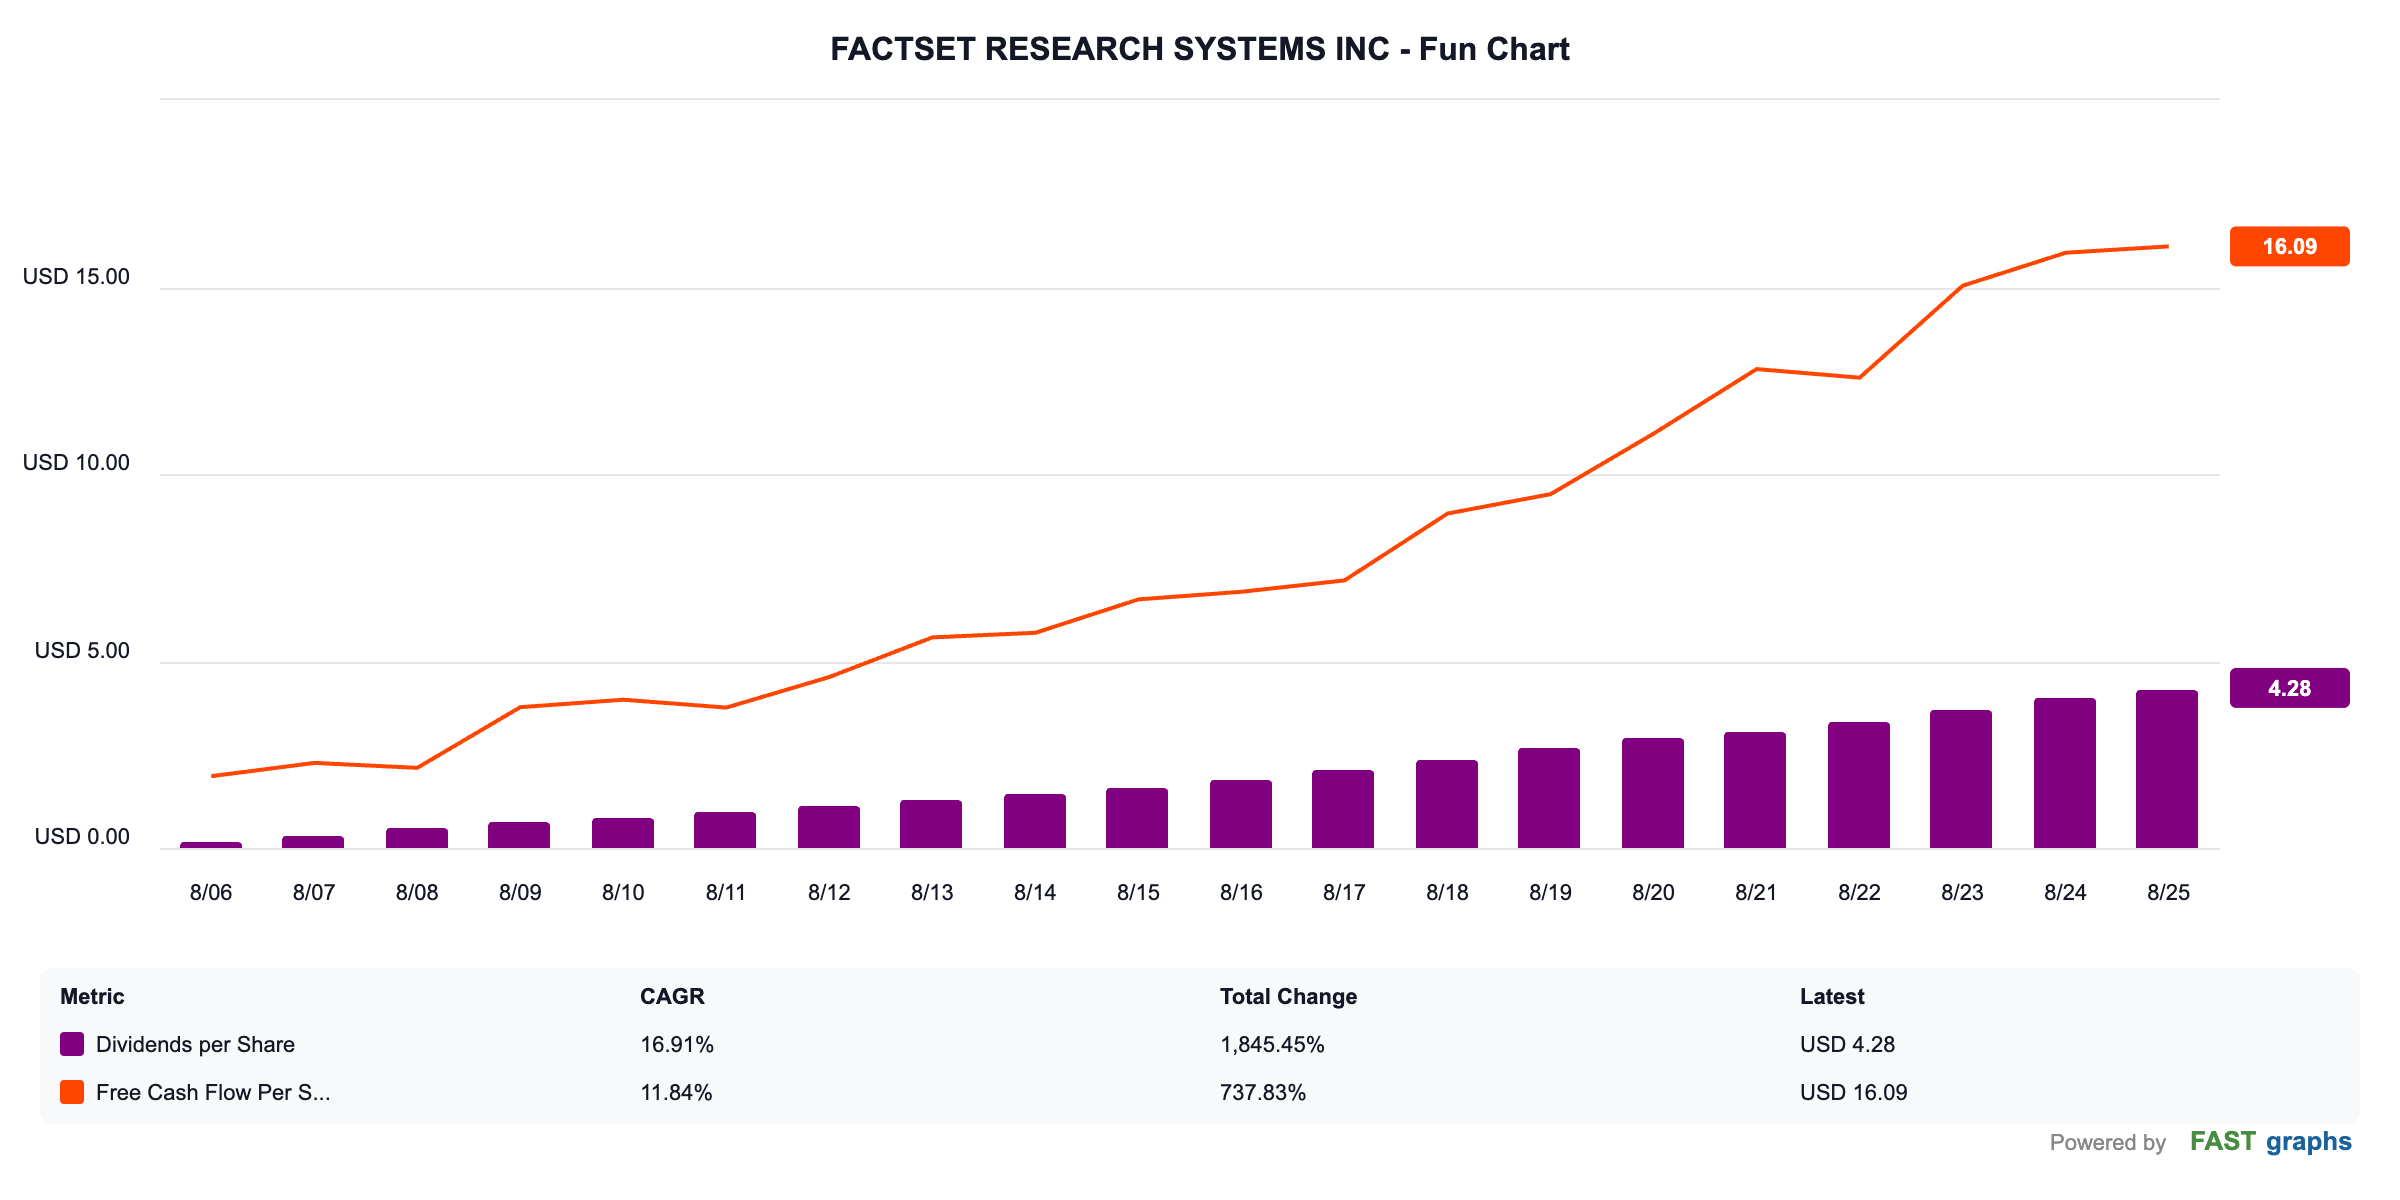
Task: Select the 16.91% CAGR value
Action: click(x=677, y=1044)
